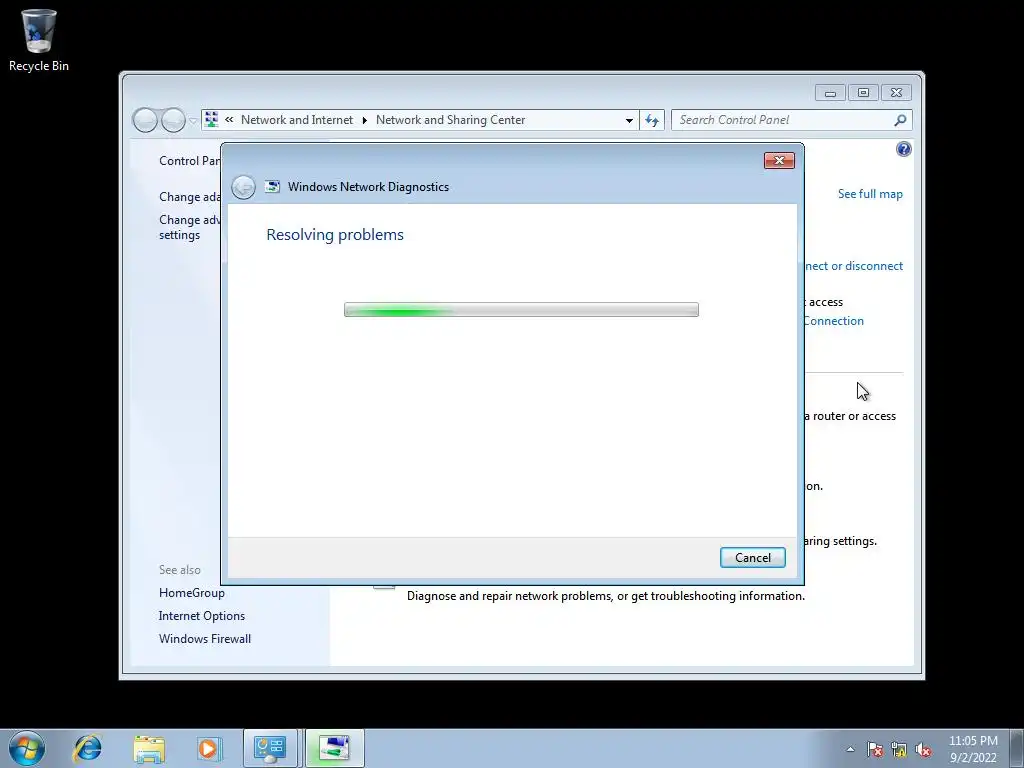
Task: Open the Windows Start menu
Action: [x=27, y=748]
